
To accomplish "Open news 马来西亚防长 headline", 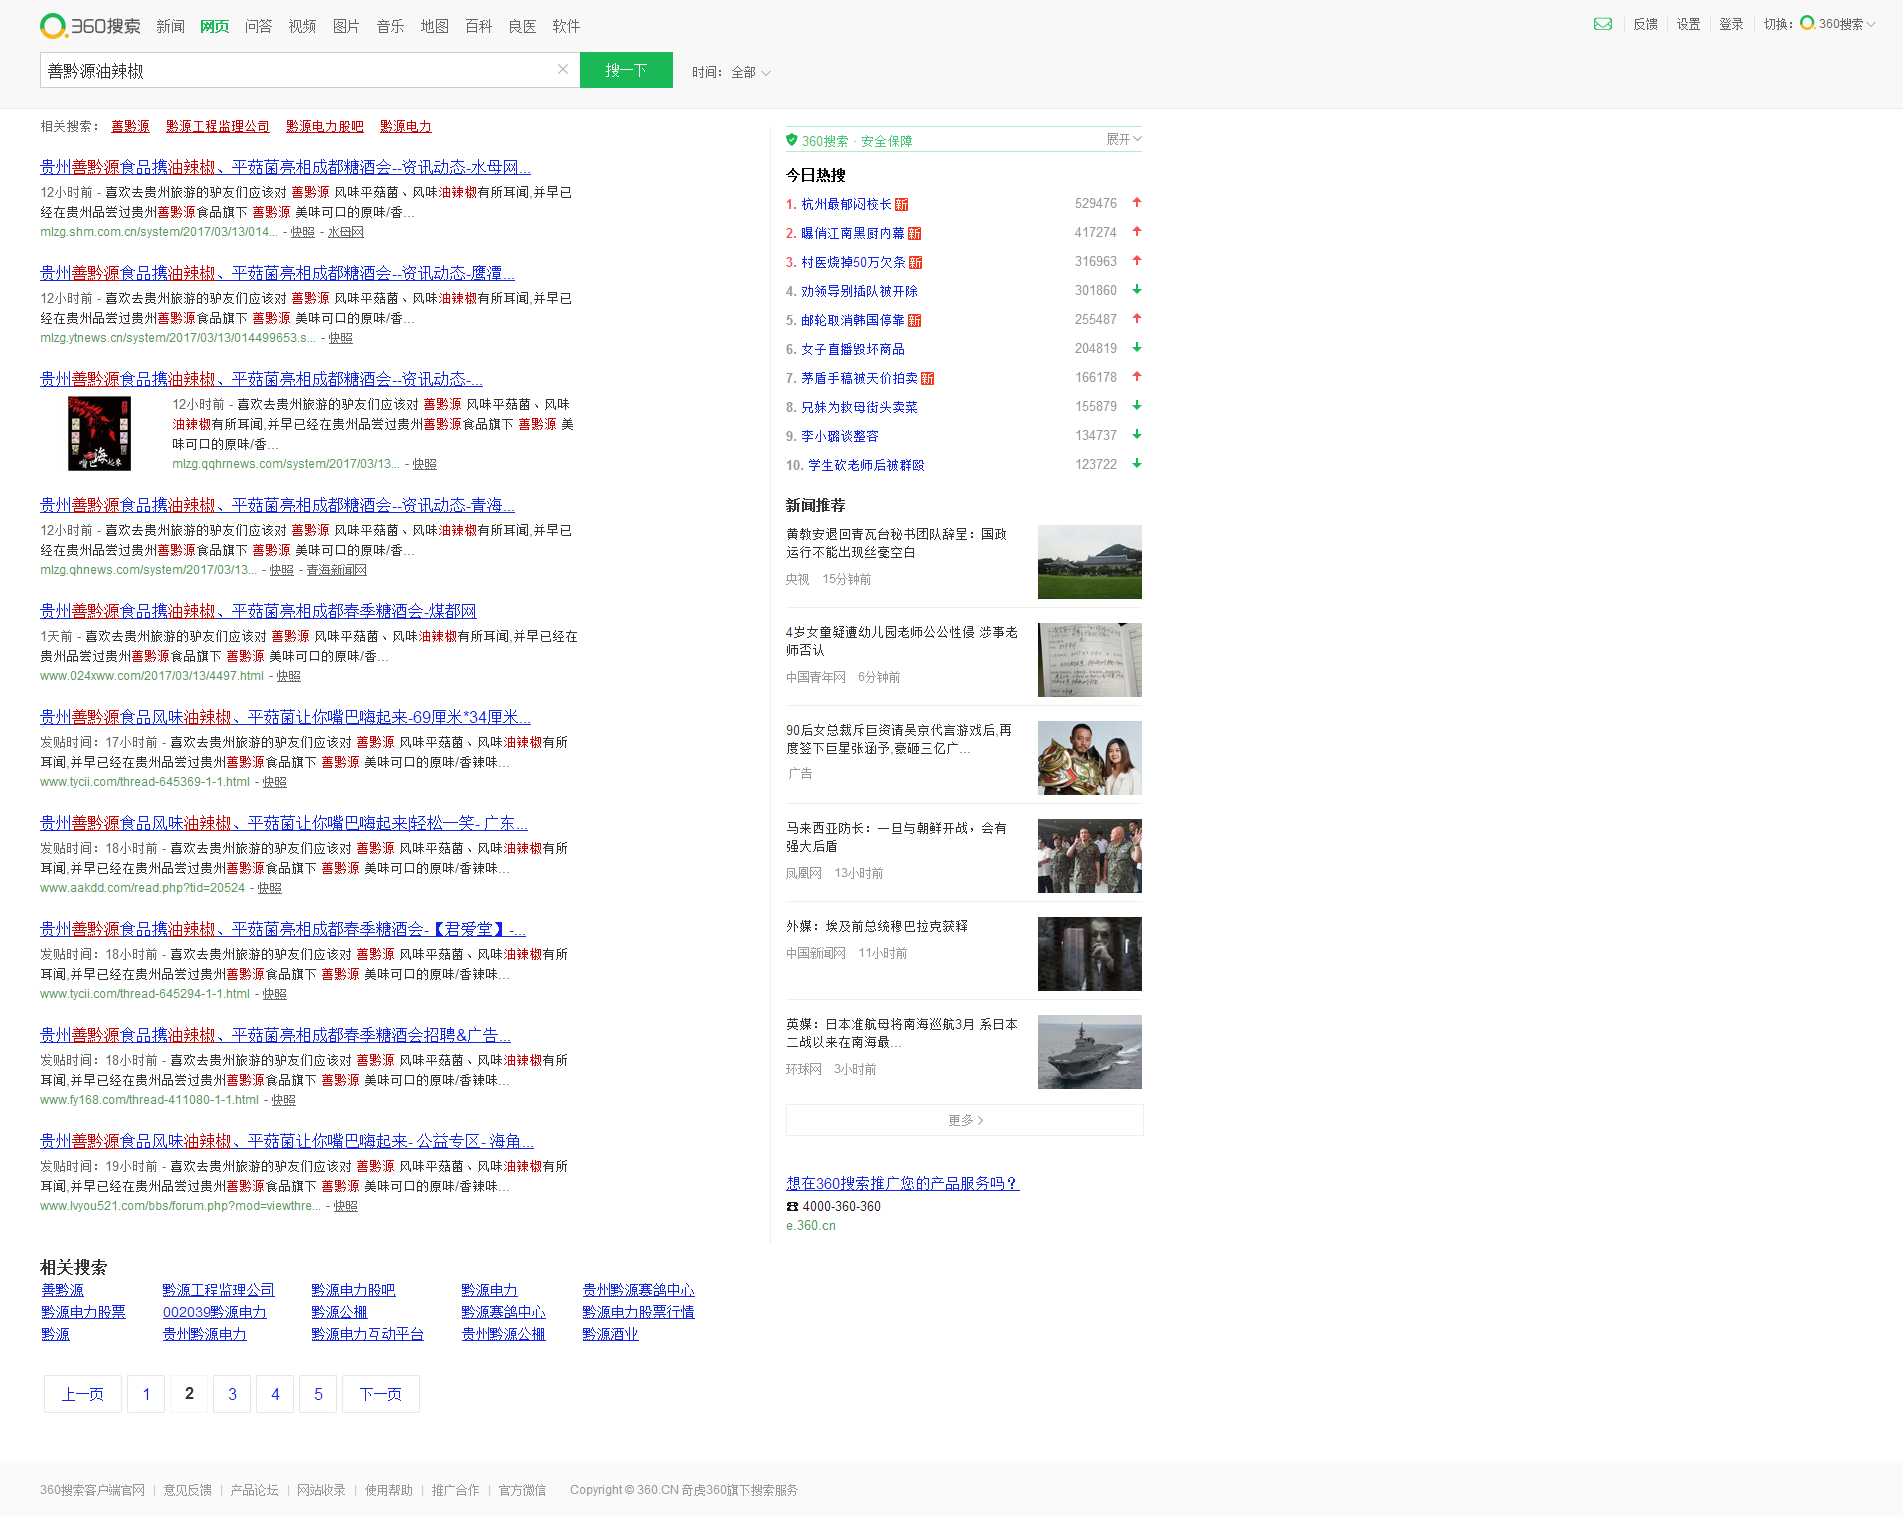I will click(896, 837).
